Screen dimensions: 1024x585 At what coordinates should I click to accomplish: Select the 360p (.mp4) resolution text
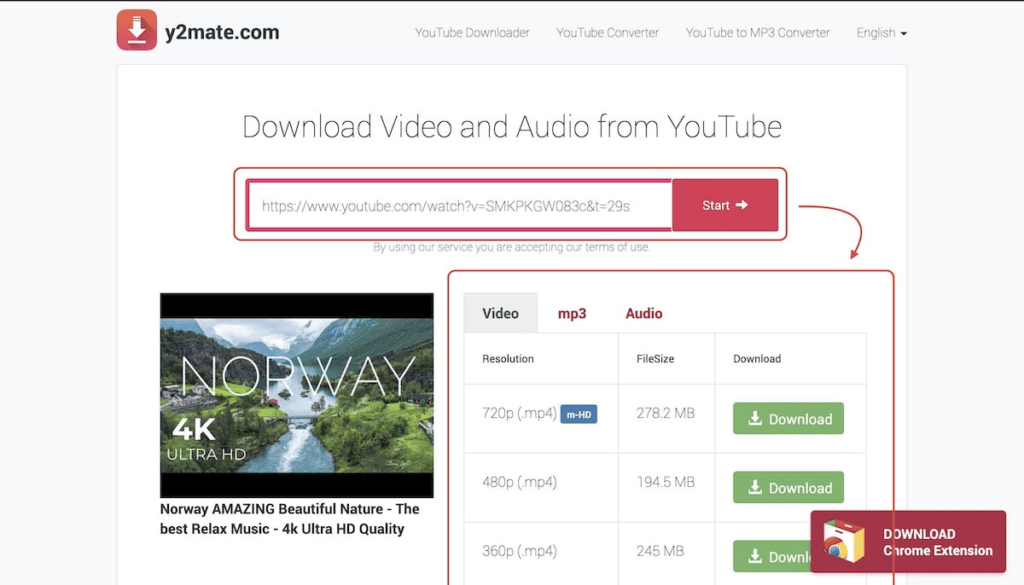(x=519, y=551)
